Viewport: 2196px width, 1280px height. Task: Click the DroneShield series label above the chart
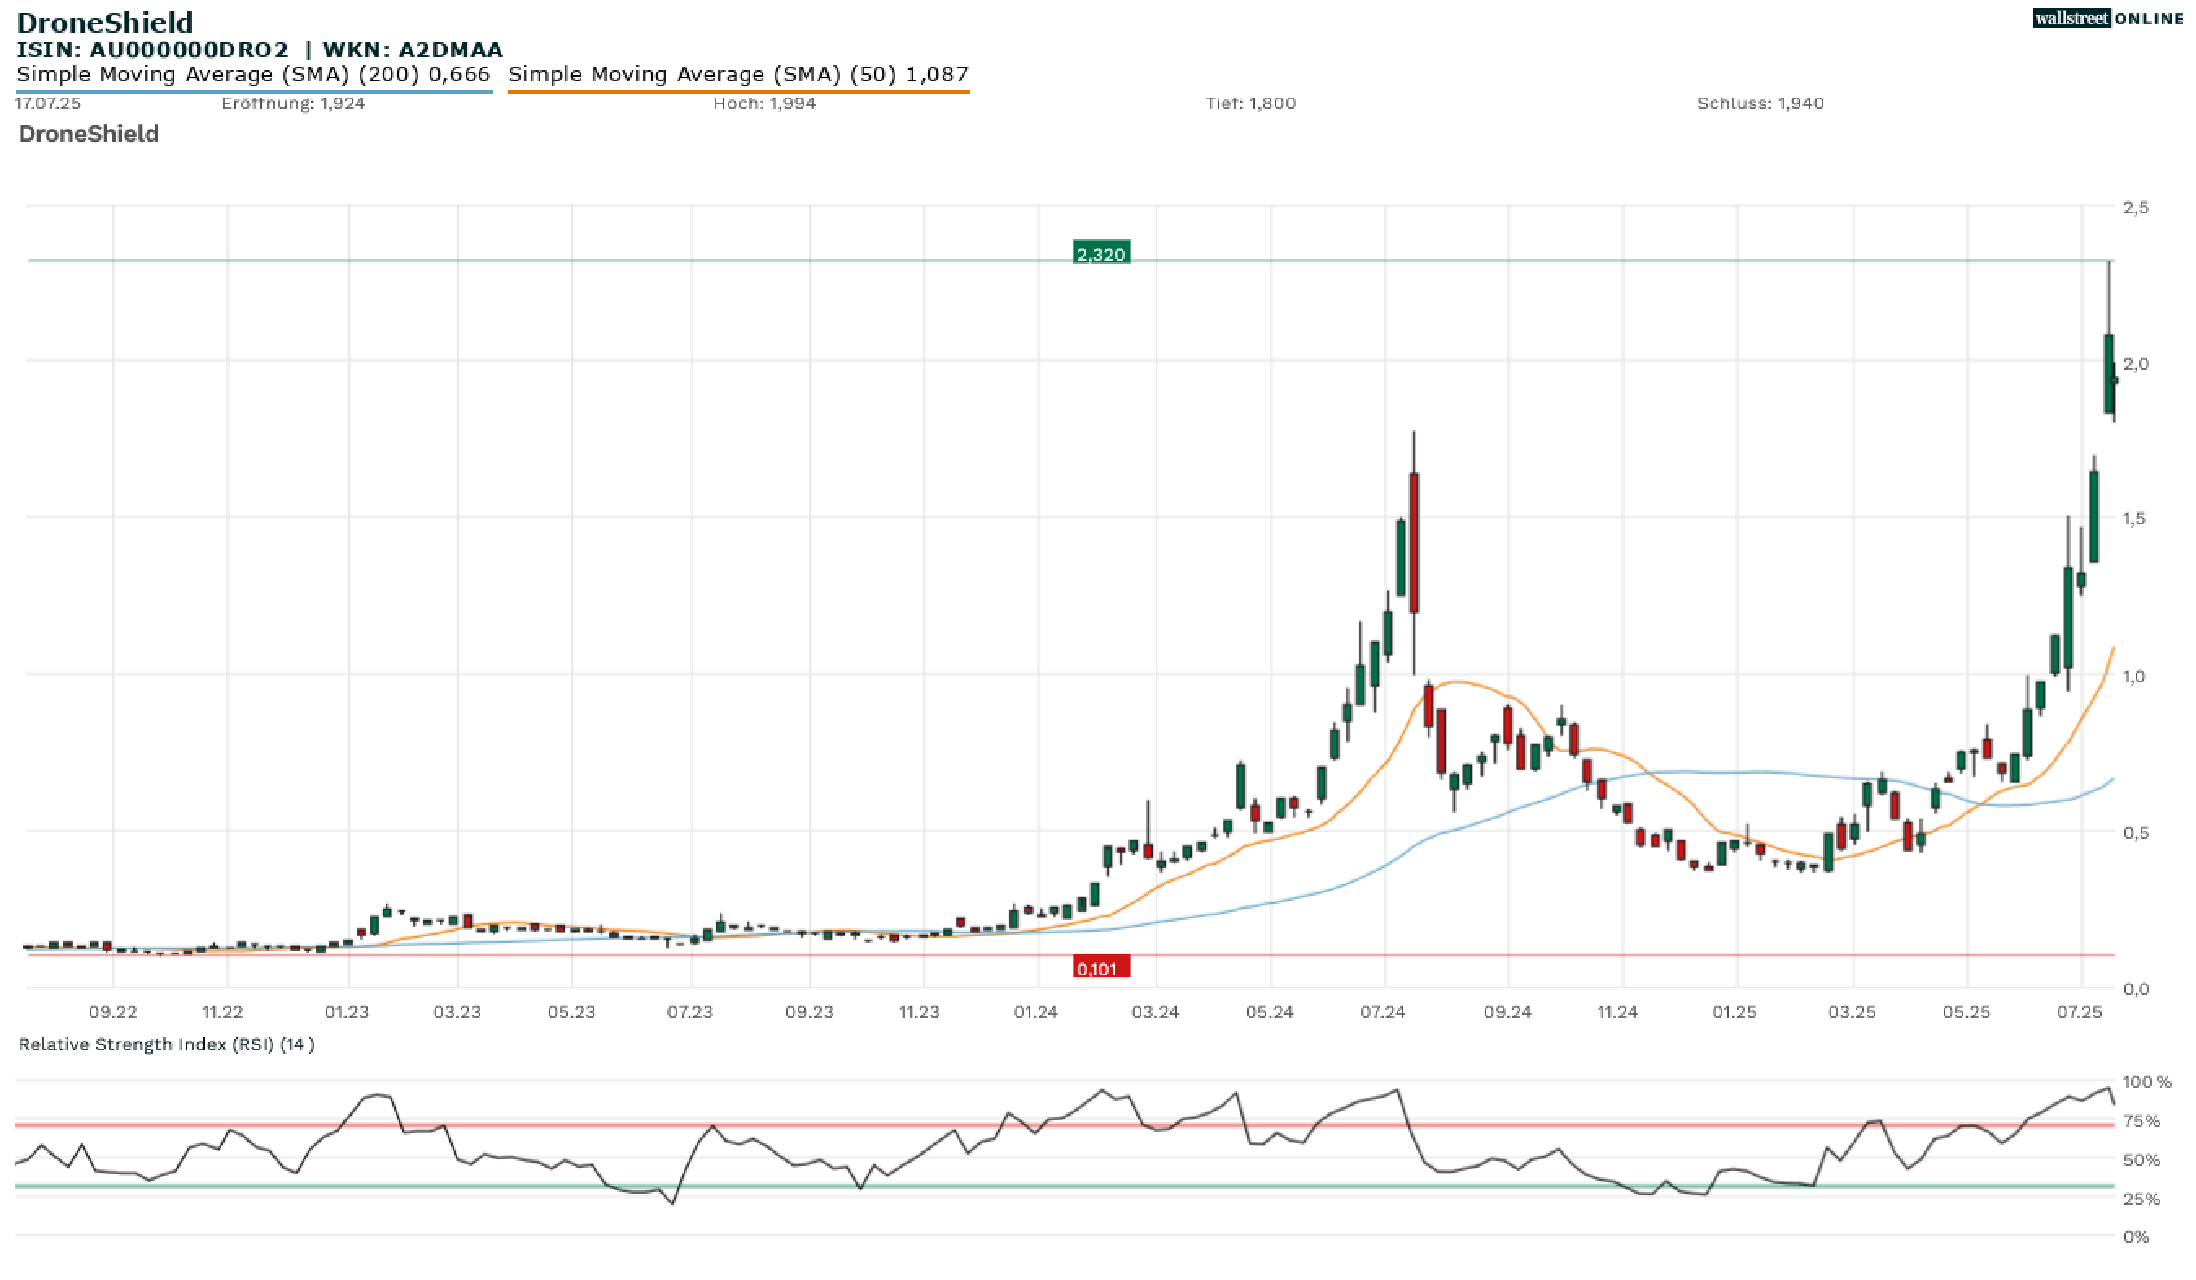89,134
